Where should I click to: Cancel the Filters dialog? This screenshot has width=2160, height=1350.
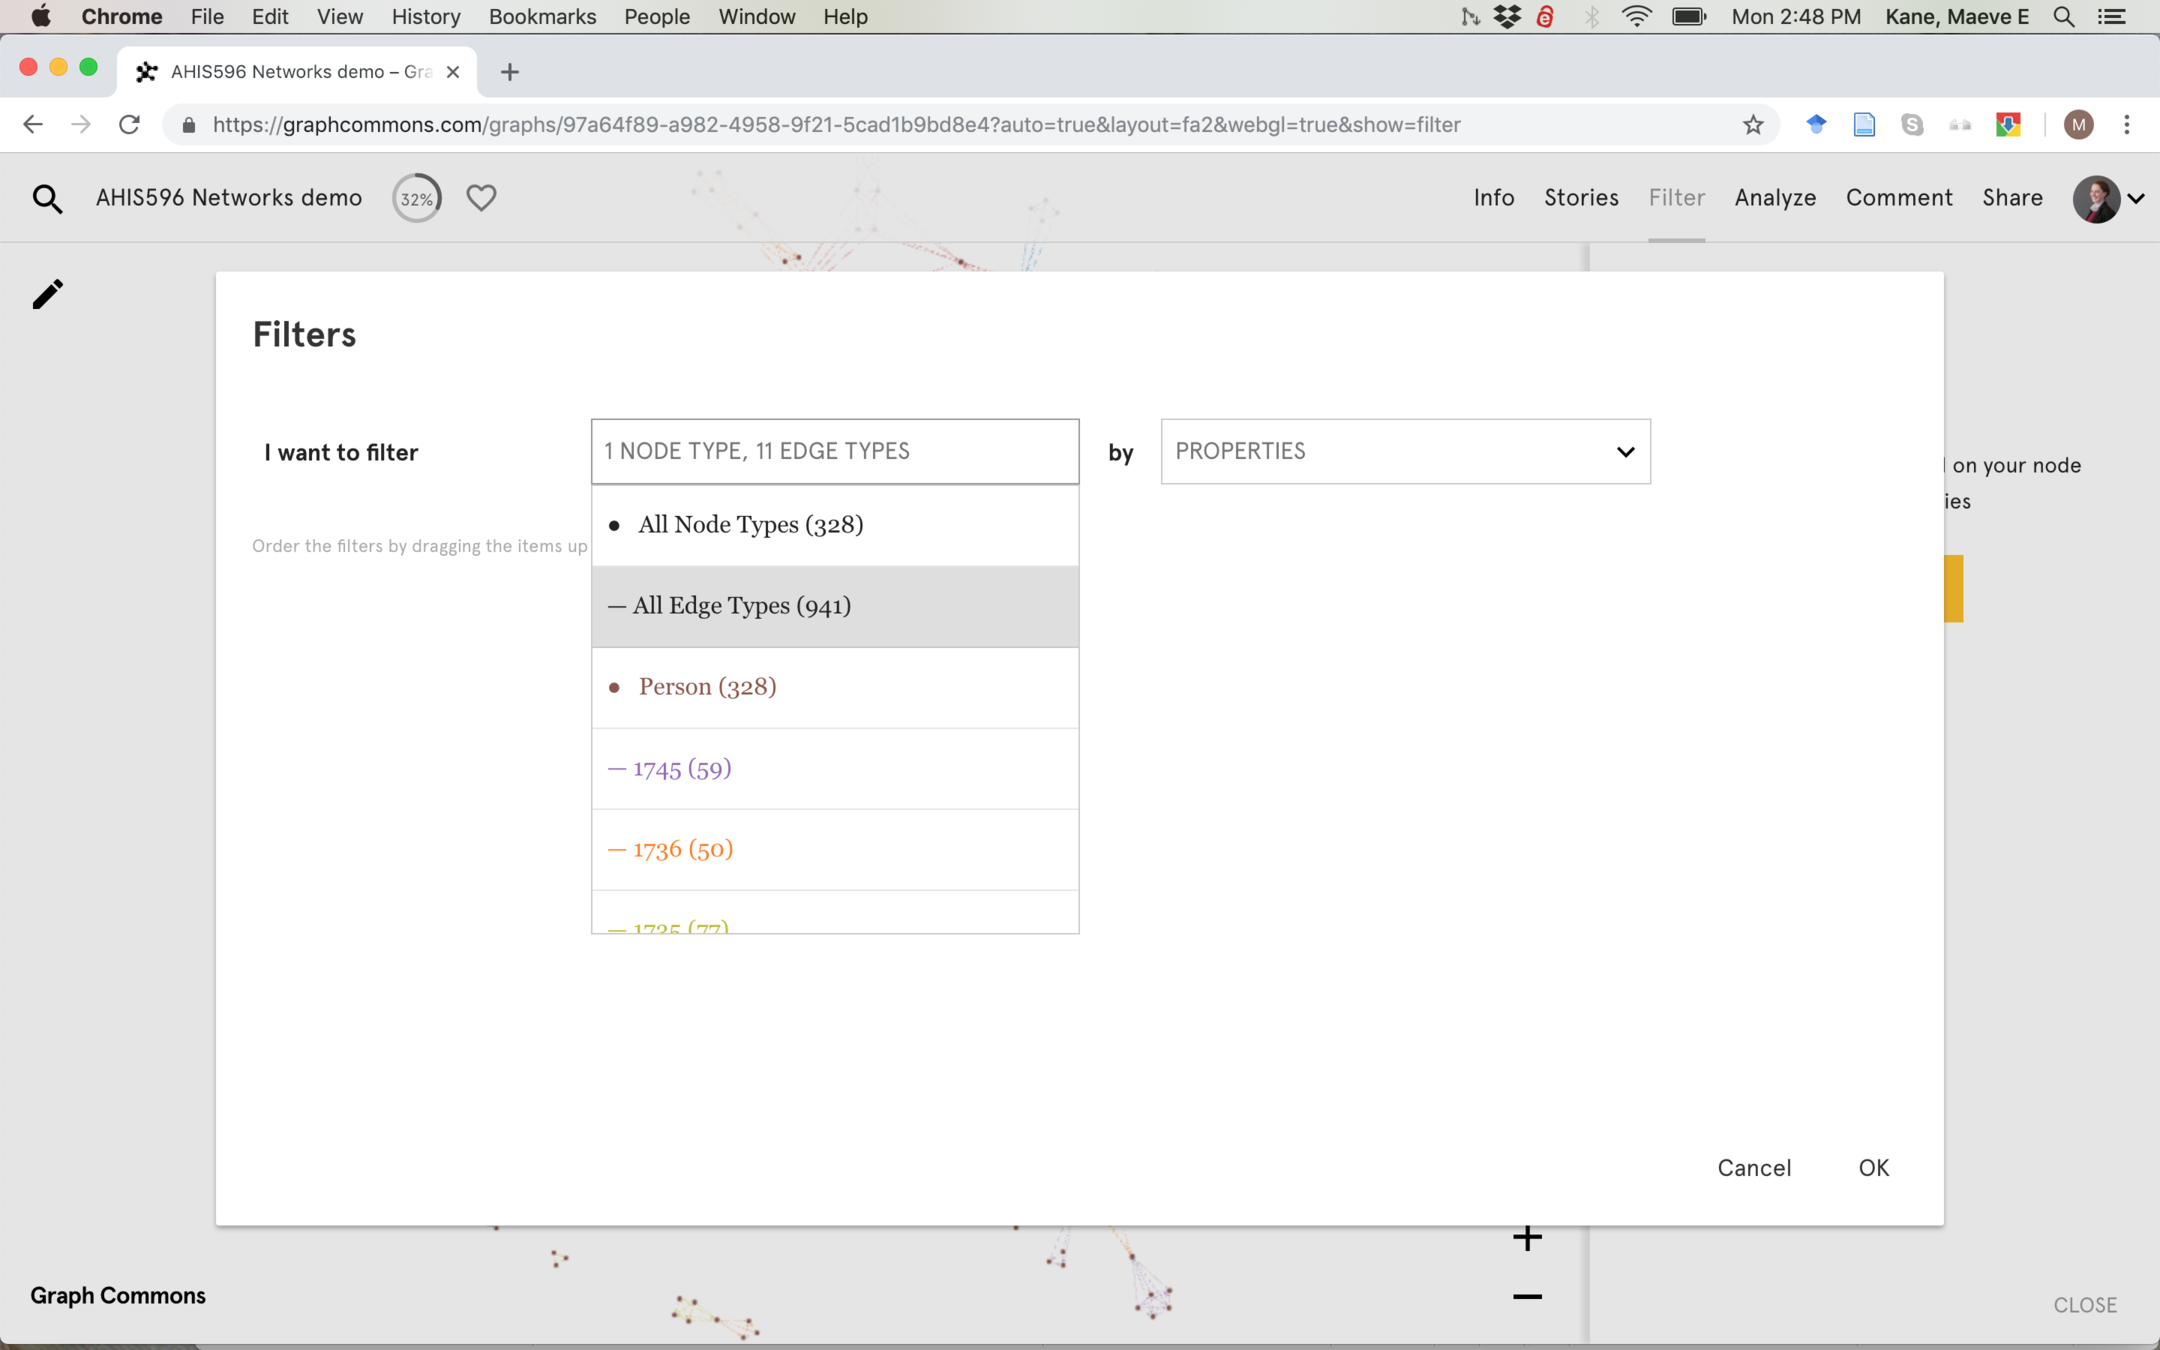[1754, 1168]
